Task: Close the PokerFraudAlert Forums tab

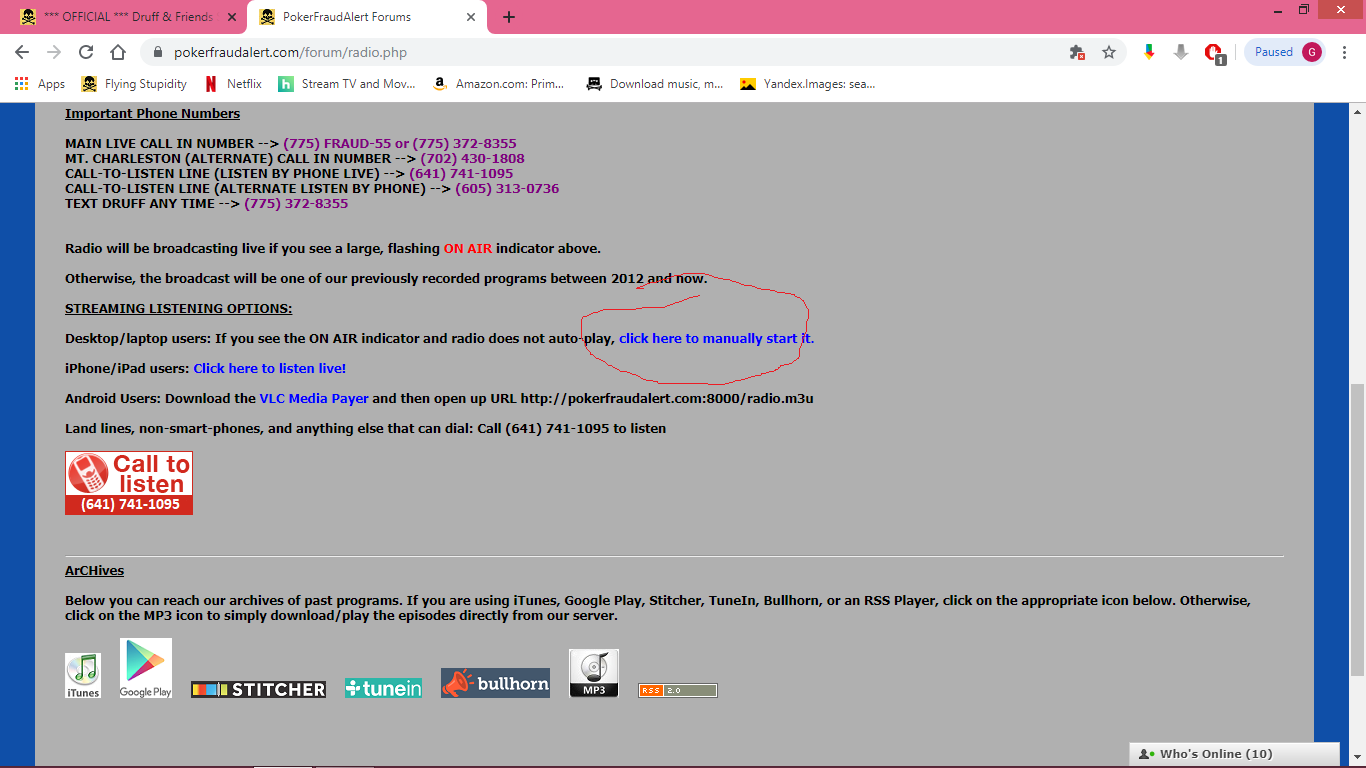Action: [470, 17]
